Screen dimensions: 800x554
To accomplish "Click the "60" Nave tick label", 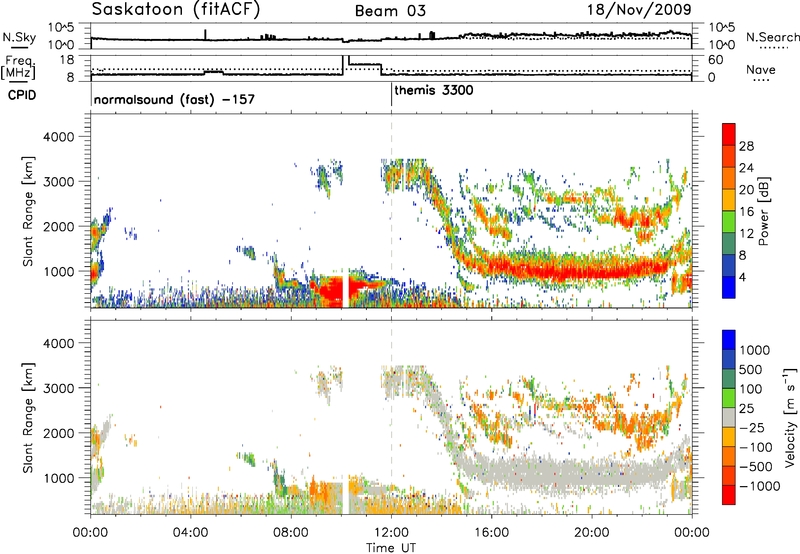I will click(x=716, y=60).
